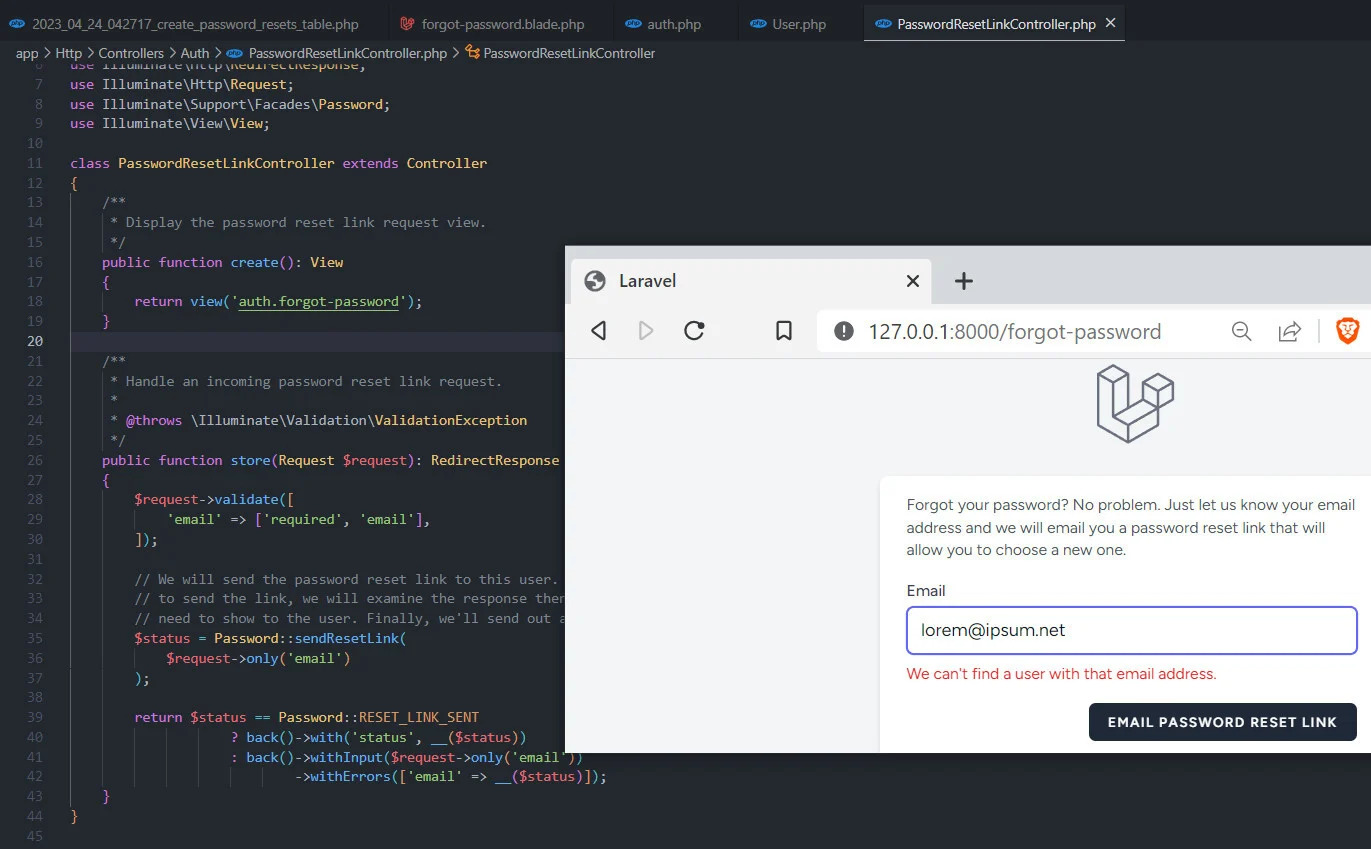Expand the Controllers breadcrumb
The image size is (1371, 849).
(131, 53)
